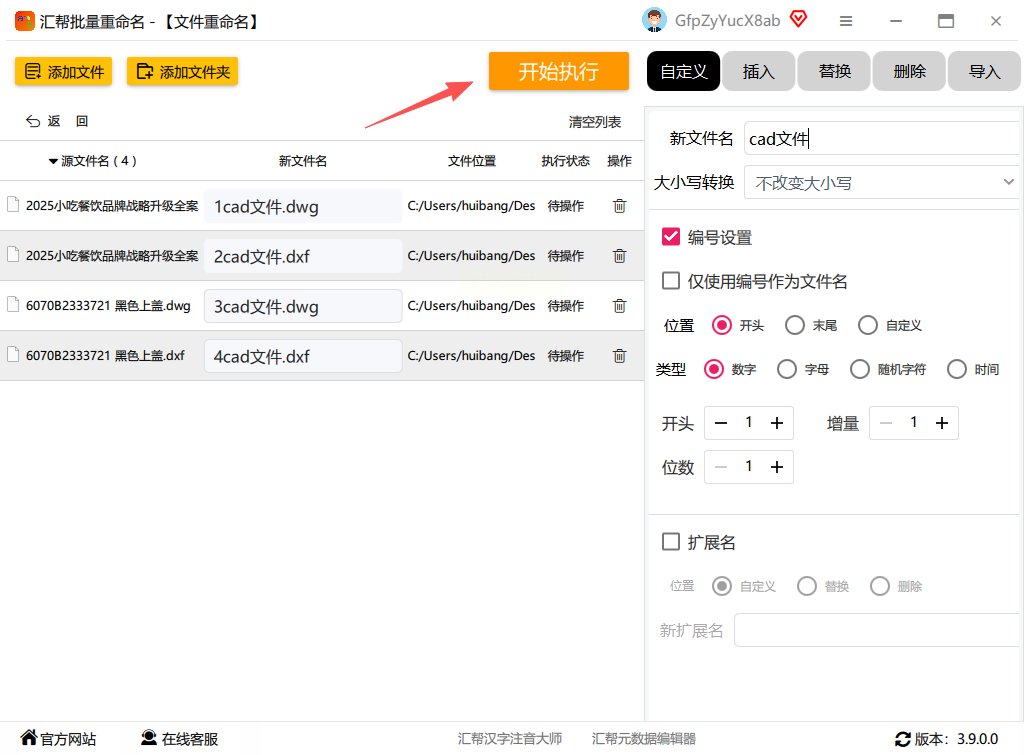
Task: Click the 开始执行 button
Action: (558, 72)
